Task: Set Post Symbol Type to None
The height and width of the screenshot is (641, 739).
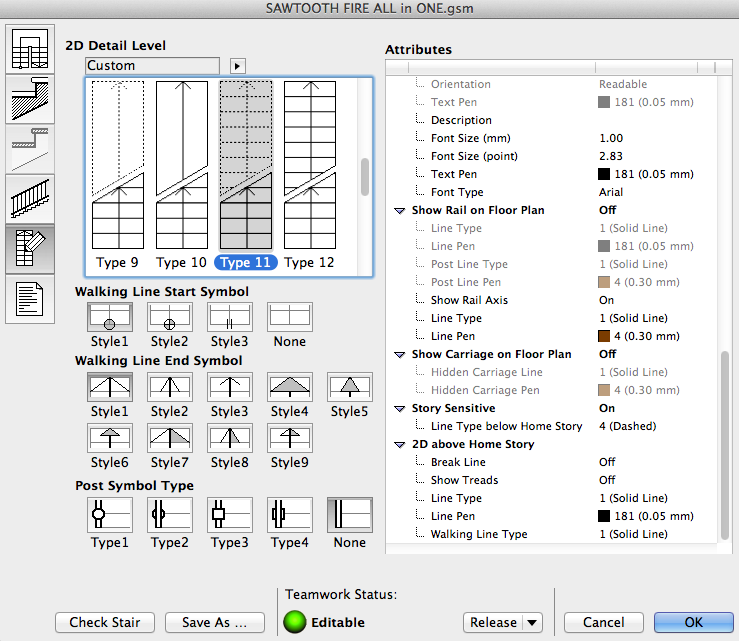Action: pos(349,514)
